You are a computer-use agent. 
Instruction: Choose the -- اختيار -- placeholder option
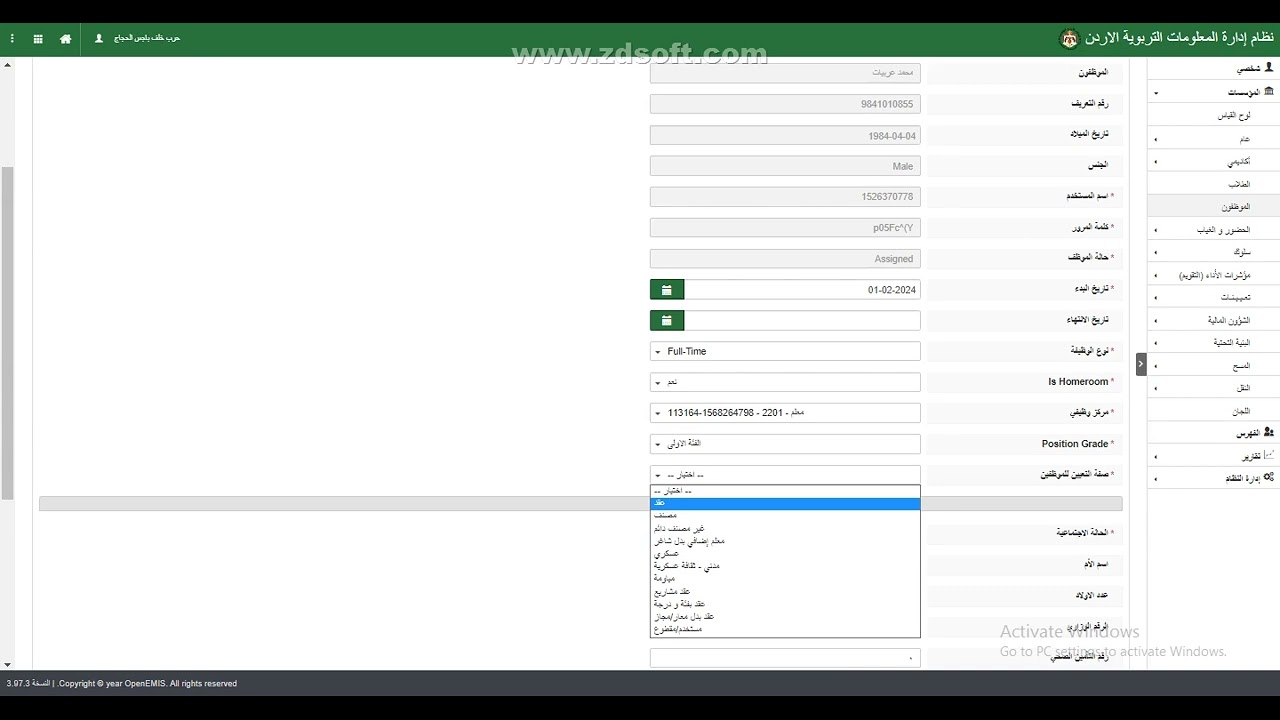(785, 491)
